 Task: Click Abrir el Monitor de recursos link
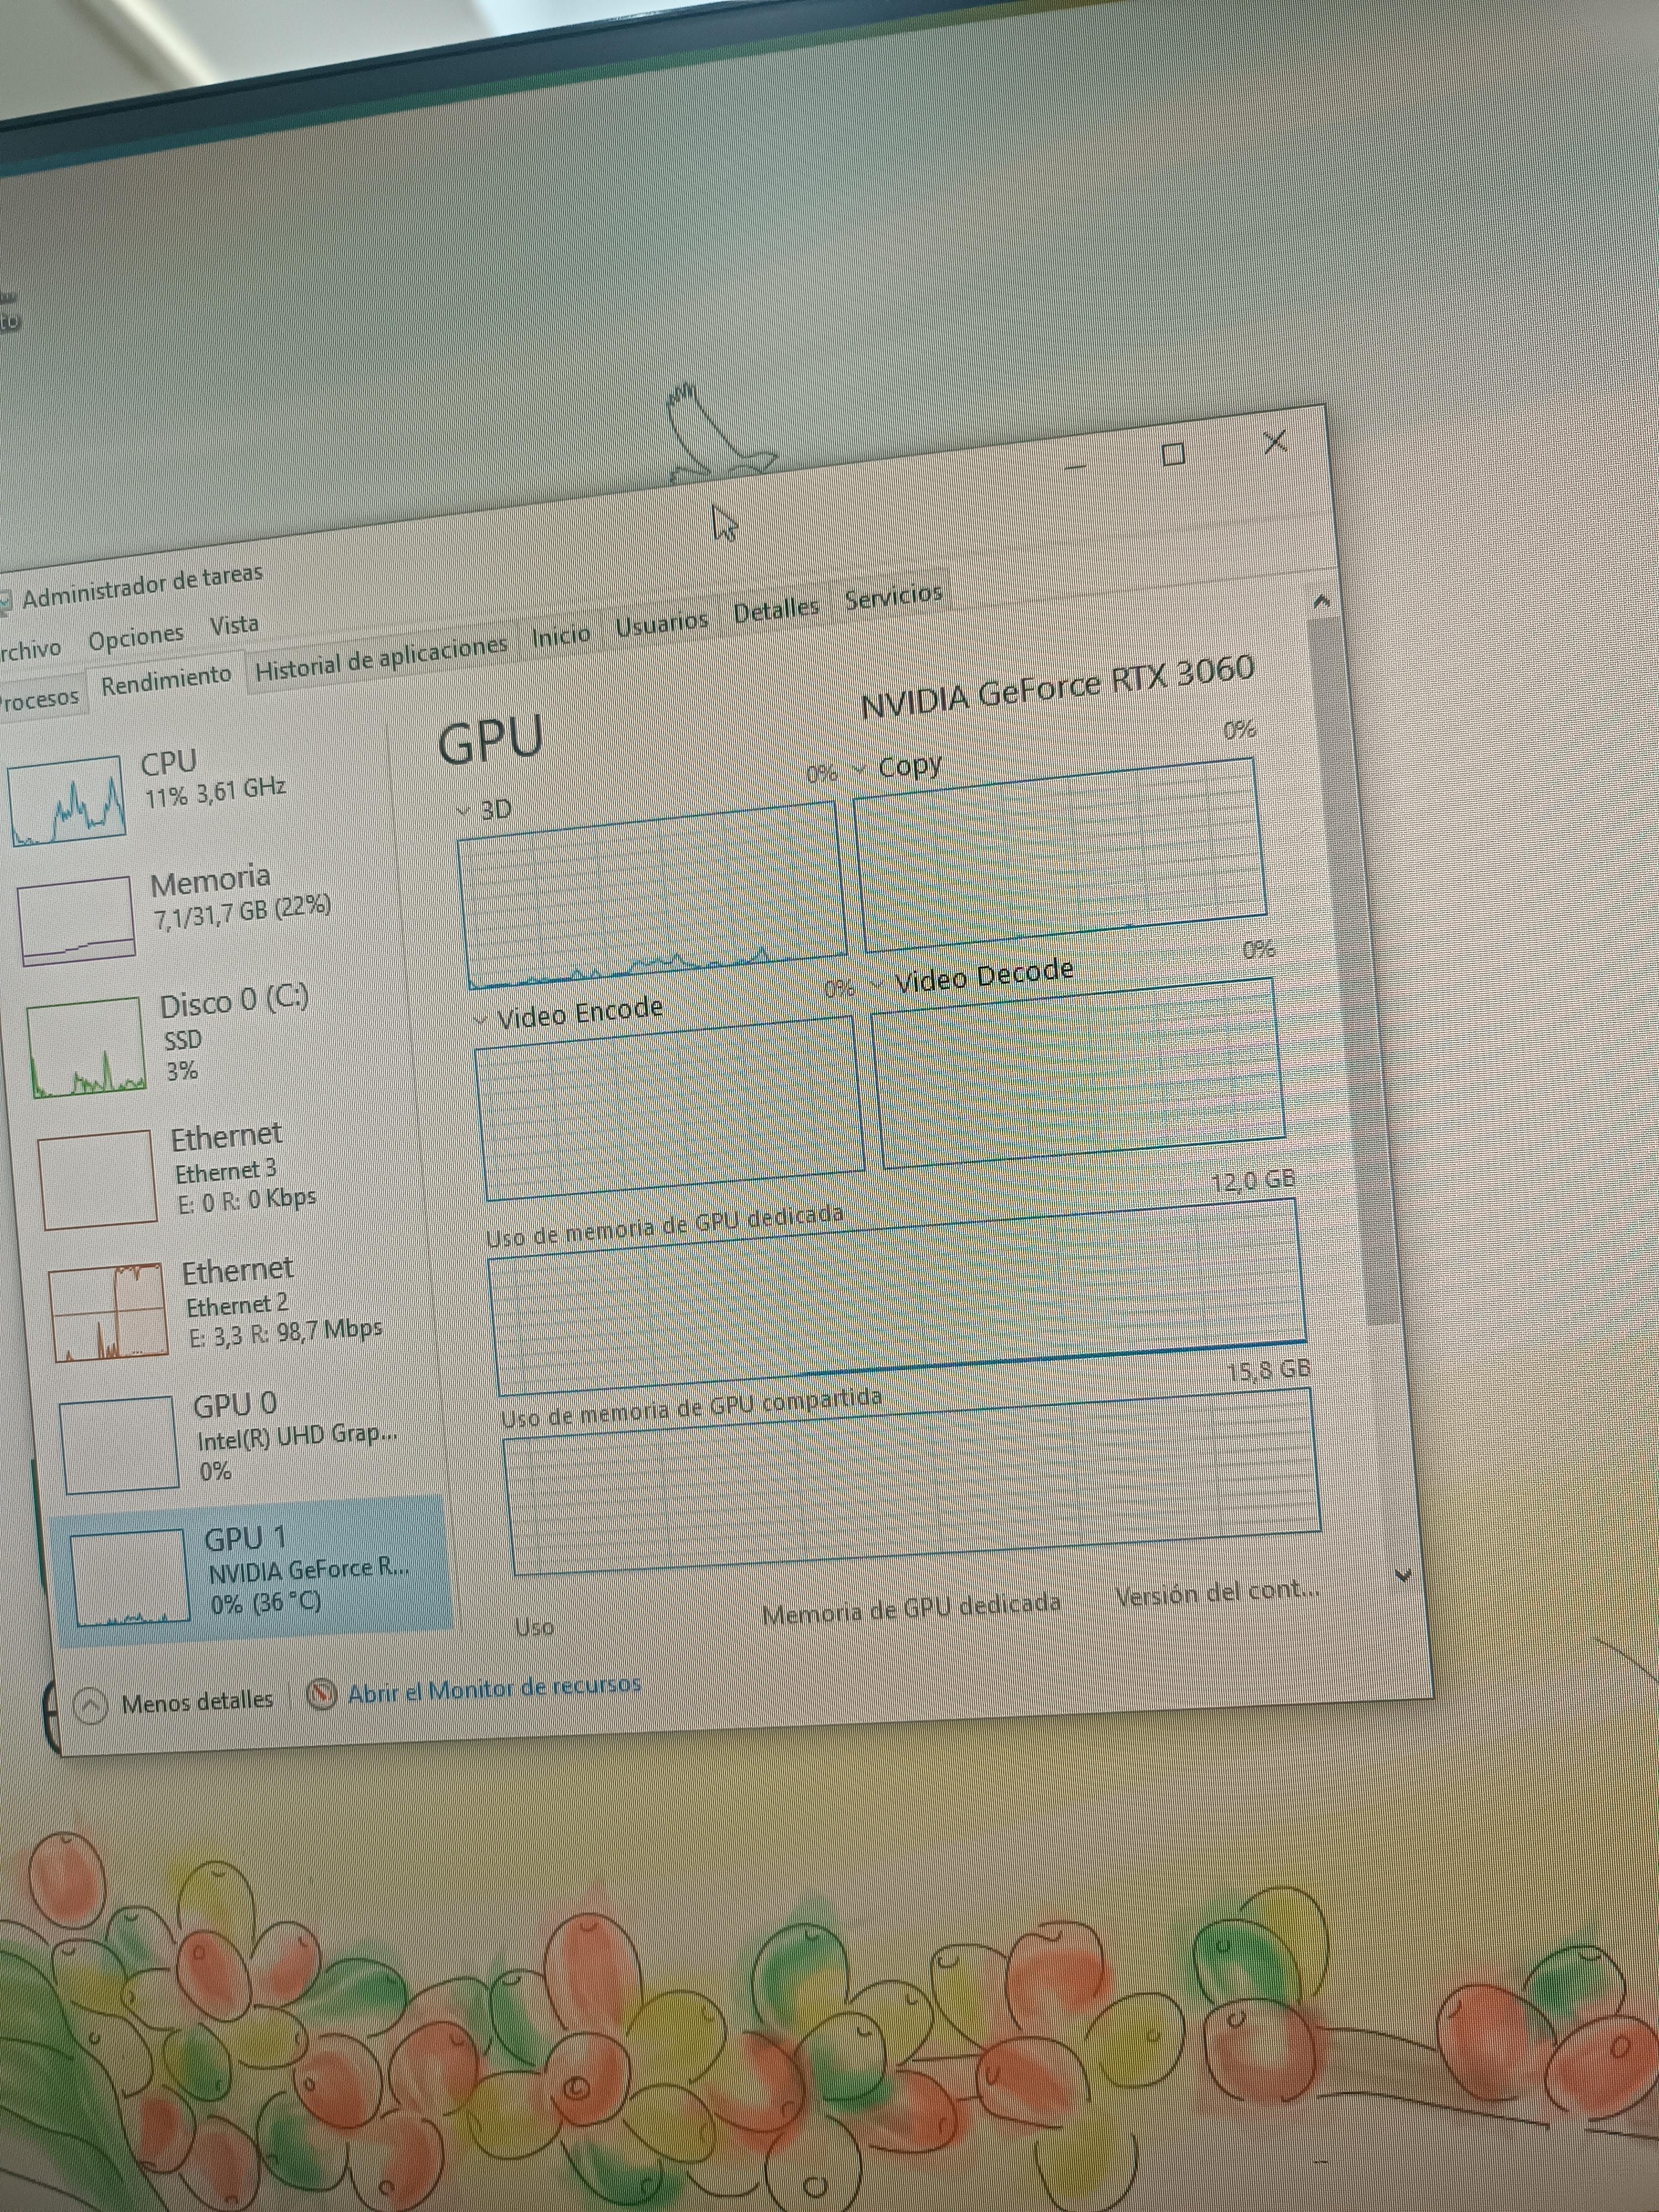(494, 1689)
